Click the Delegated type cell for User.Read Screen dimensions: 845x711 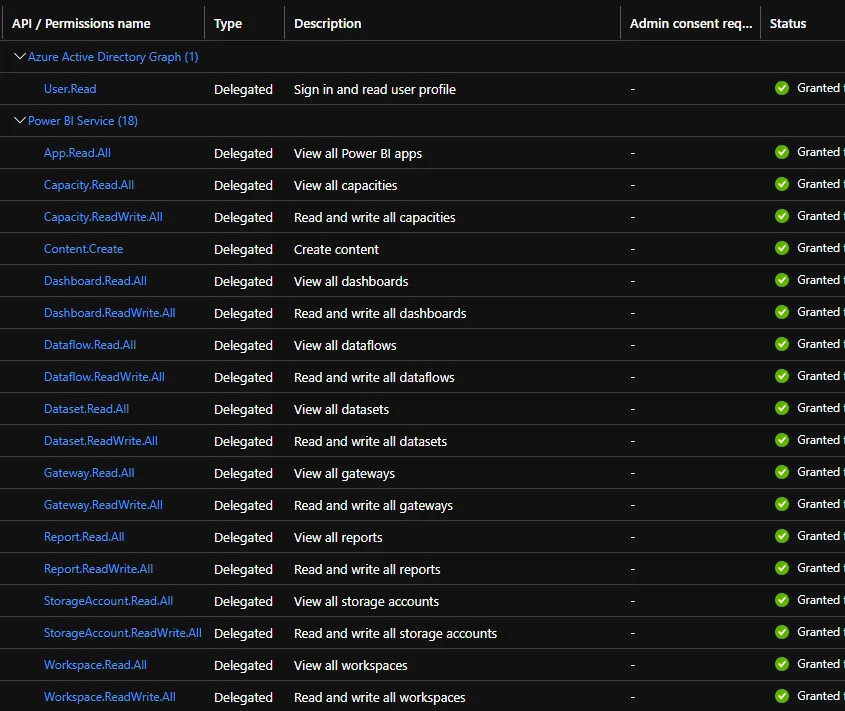(x=243, y=89)
